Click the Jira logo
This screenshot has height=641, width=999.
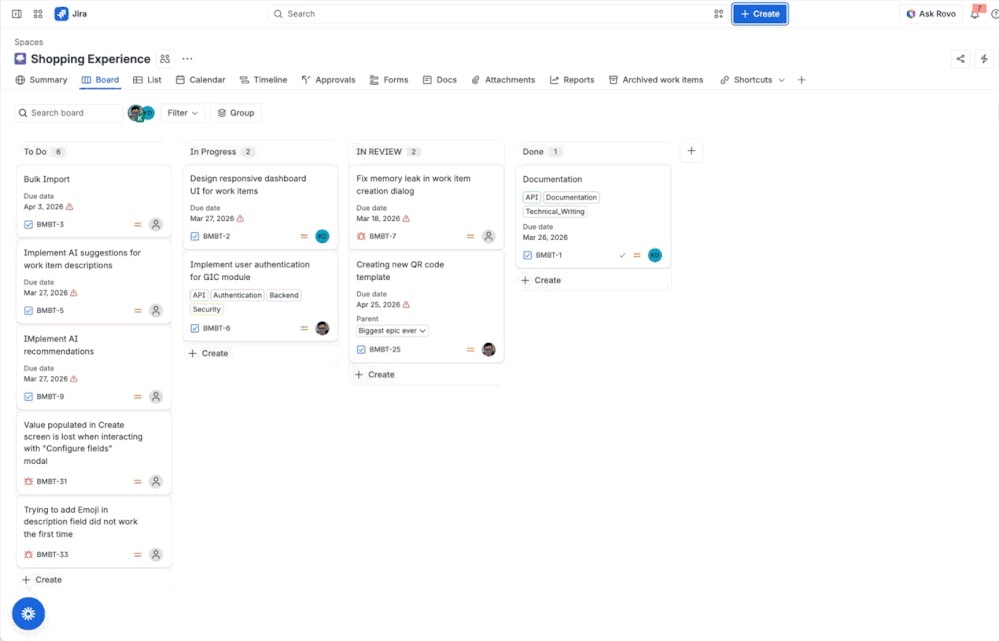[71, 13]
